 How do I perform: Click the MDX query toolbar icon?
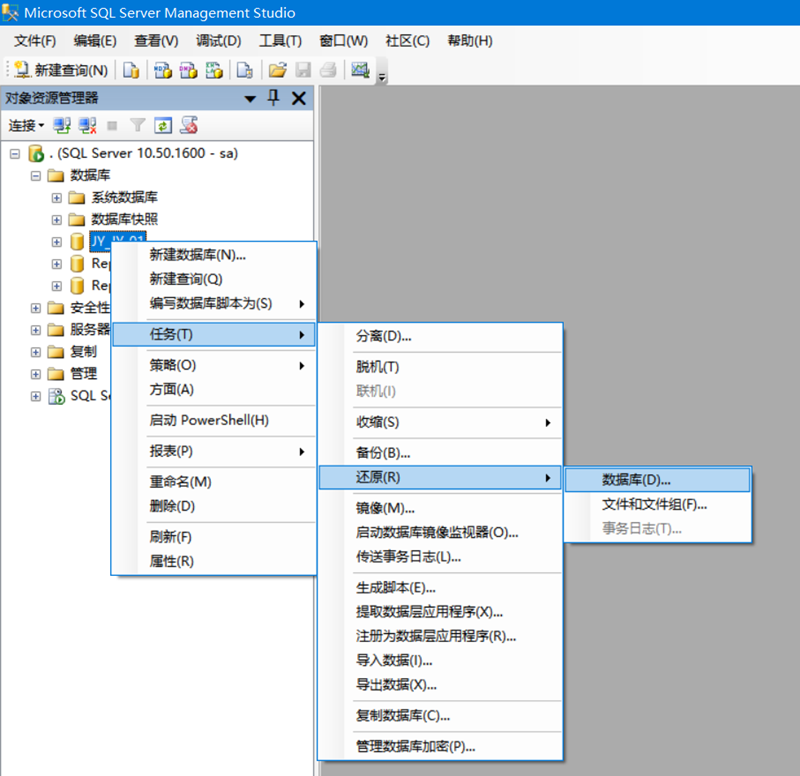[162, 70]
